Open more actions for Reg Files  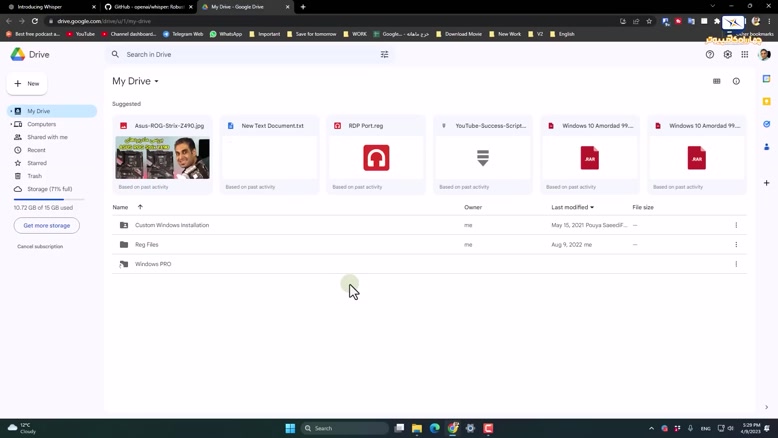click(x=736, y=245)
